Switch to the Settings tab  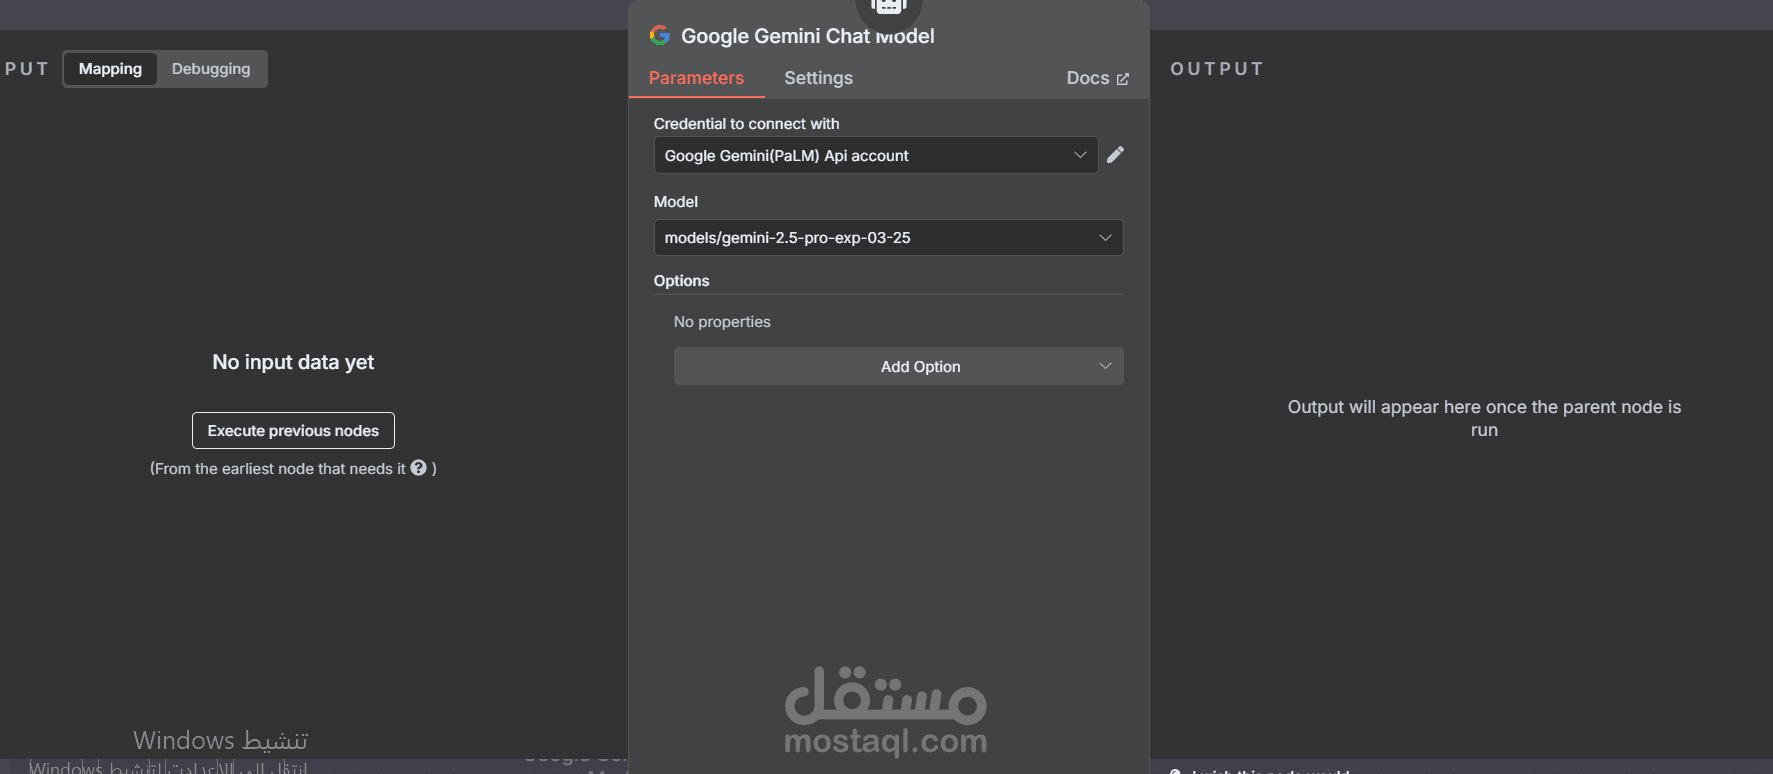click(818, 78)
